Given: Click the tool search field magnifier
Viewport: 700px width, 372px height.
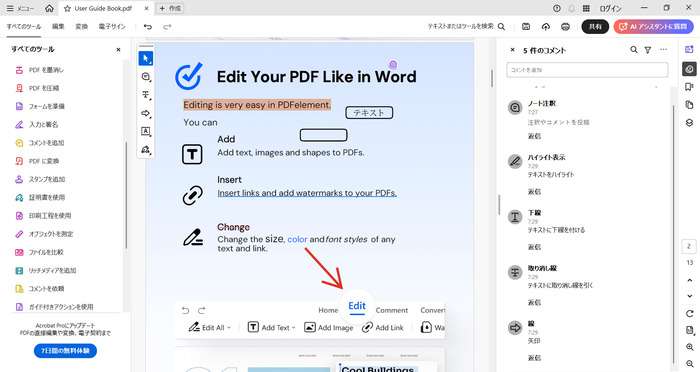Looking at the screenshot, I should [501, 27].
